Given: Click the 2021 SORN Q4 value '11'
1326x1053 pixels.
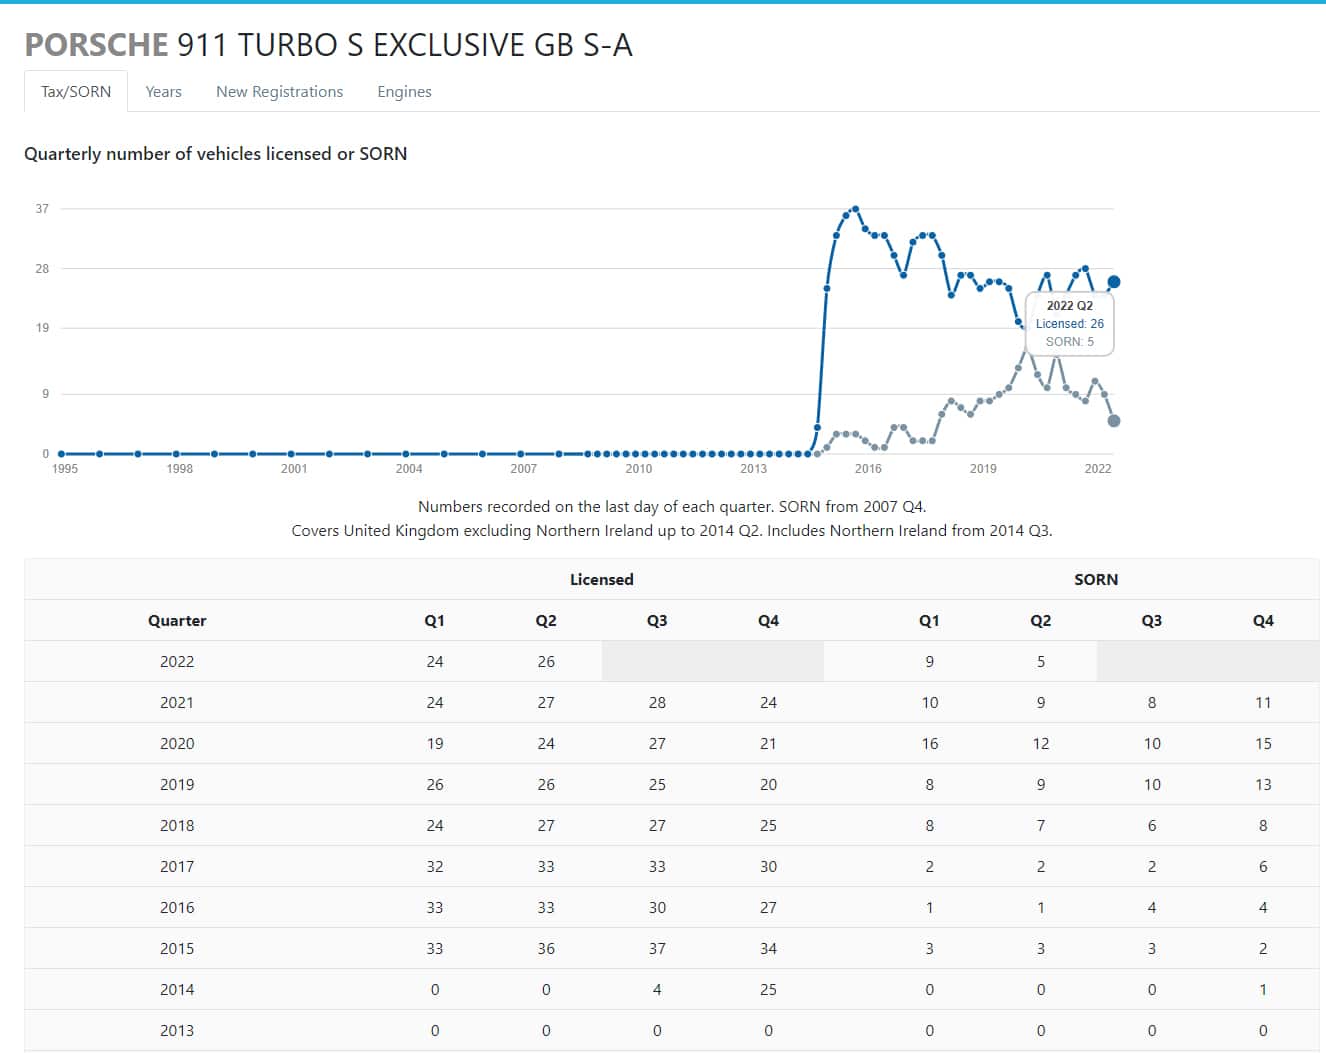Looking at the screenshot, I should click(x=1263, y=702).
